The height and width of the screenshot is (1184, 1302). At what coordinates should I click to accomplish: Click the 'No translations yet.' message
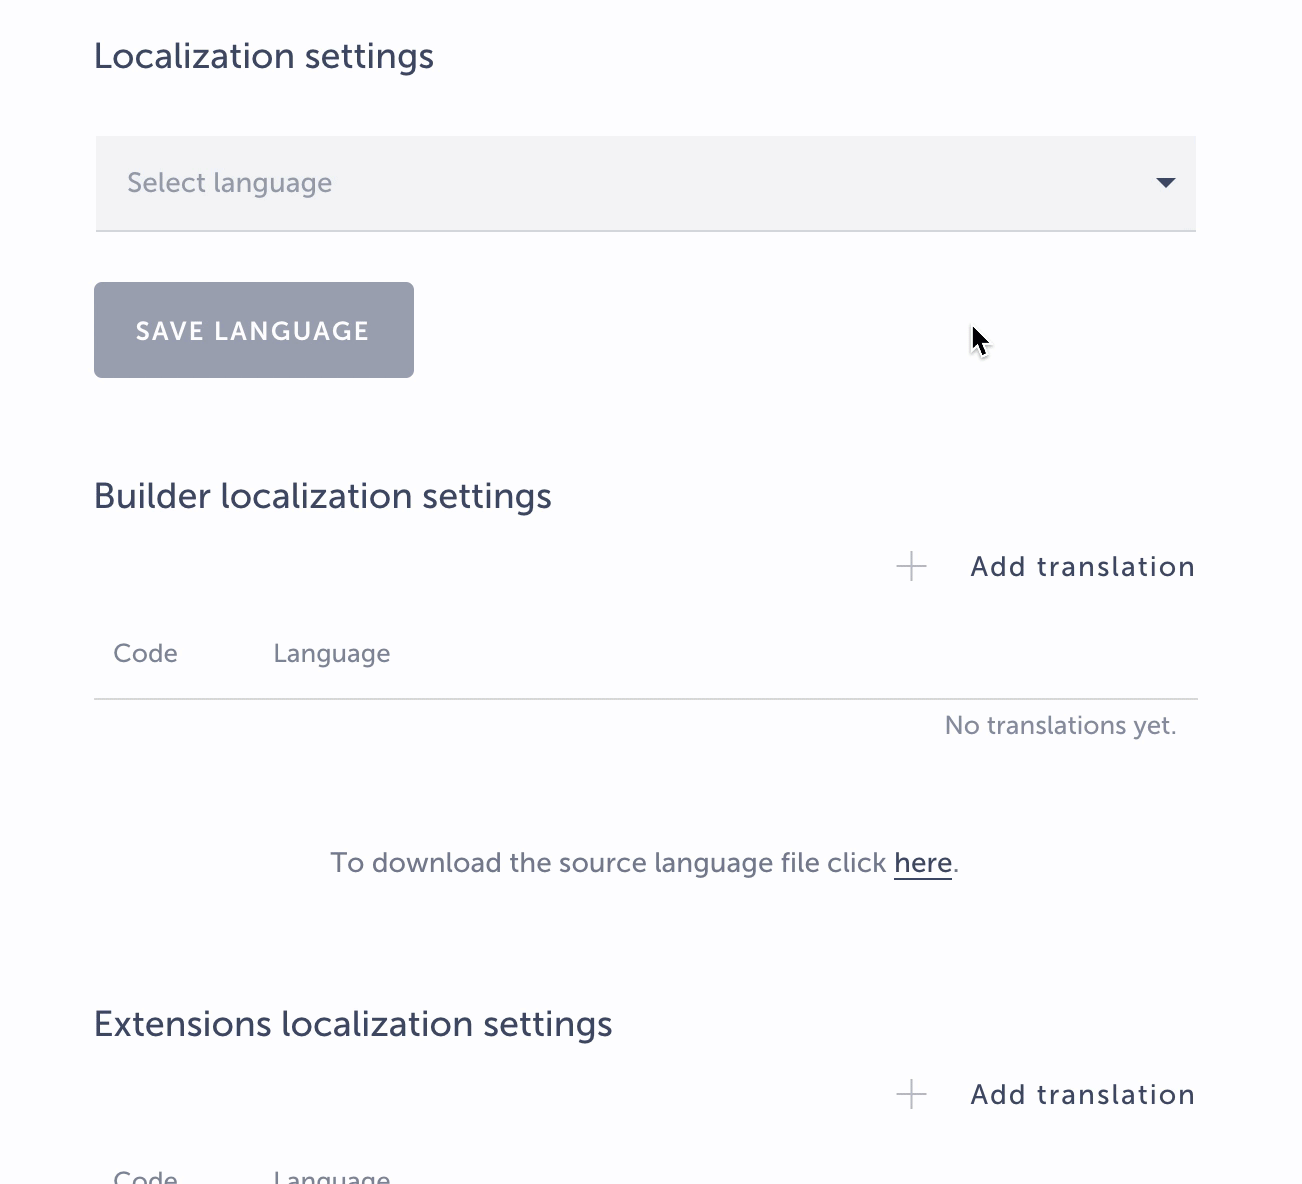pyautogui.click(x=1060, y=725)
